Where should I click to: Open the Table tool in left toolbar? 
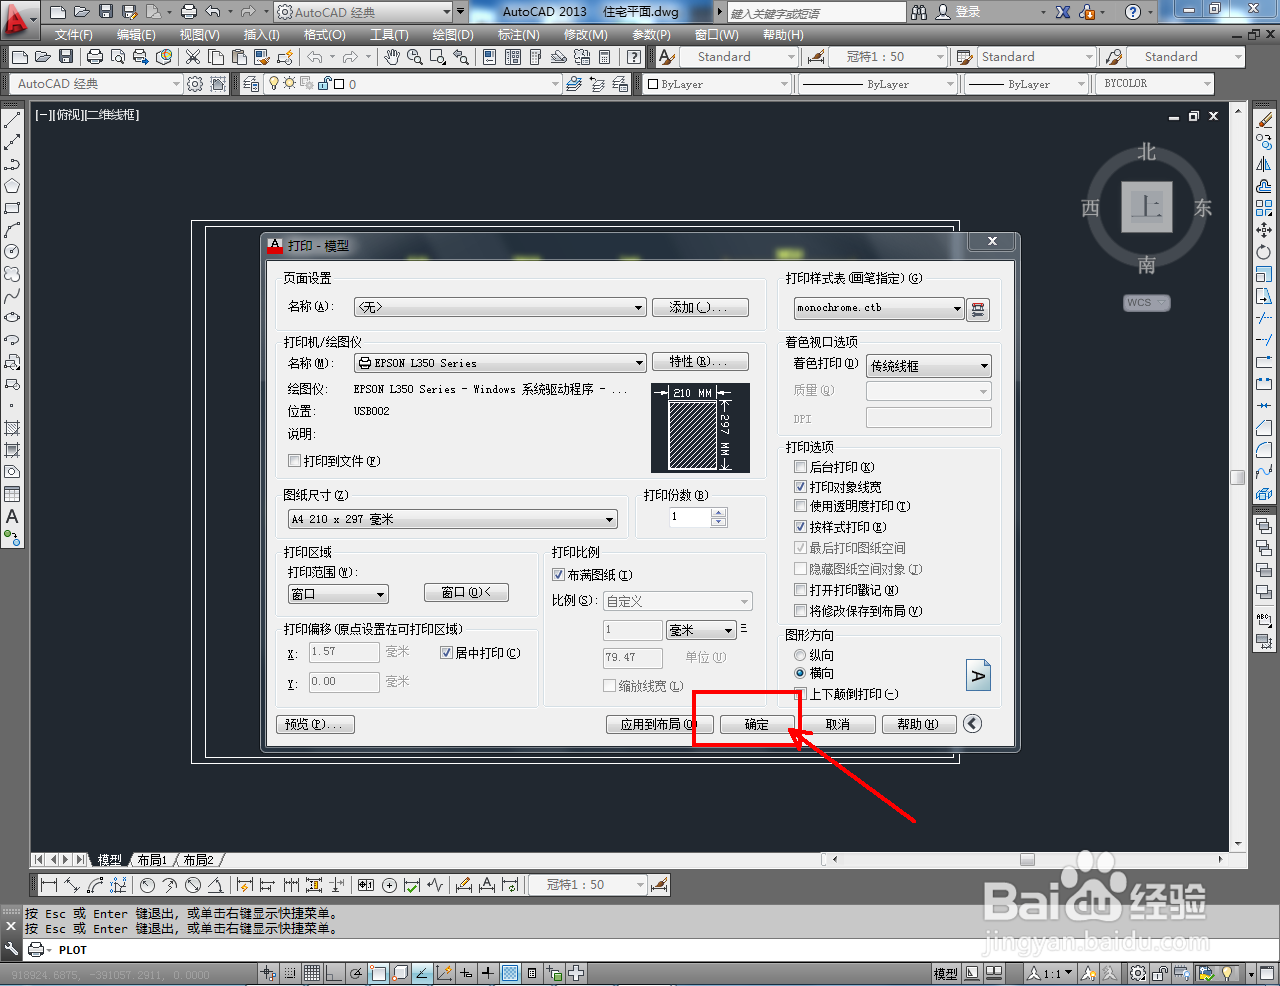(x=12, y=494)
